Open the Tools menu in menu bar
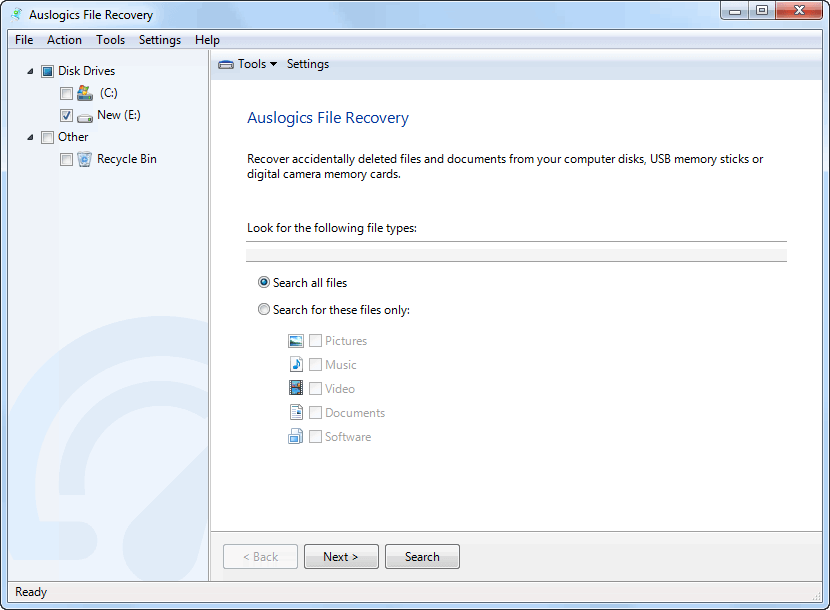 tap(110, 40)
